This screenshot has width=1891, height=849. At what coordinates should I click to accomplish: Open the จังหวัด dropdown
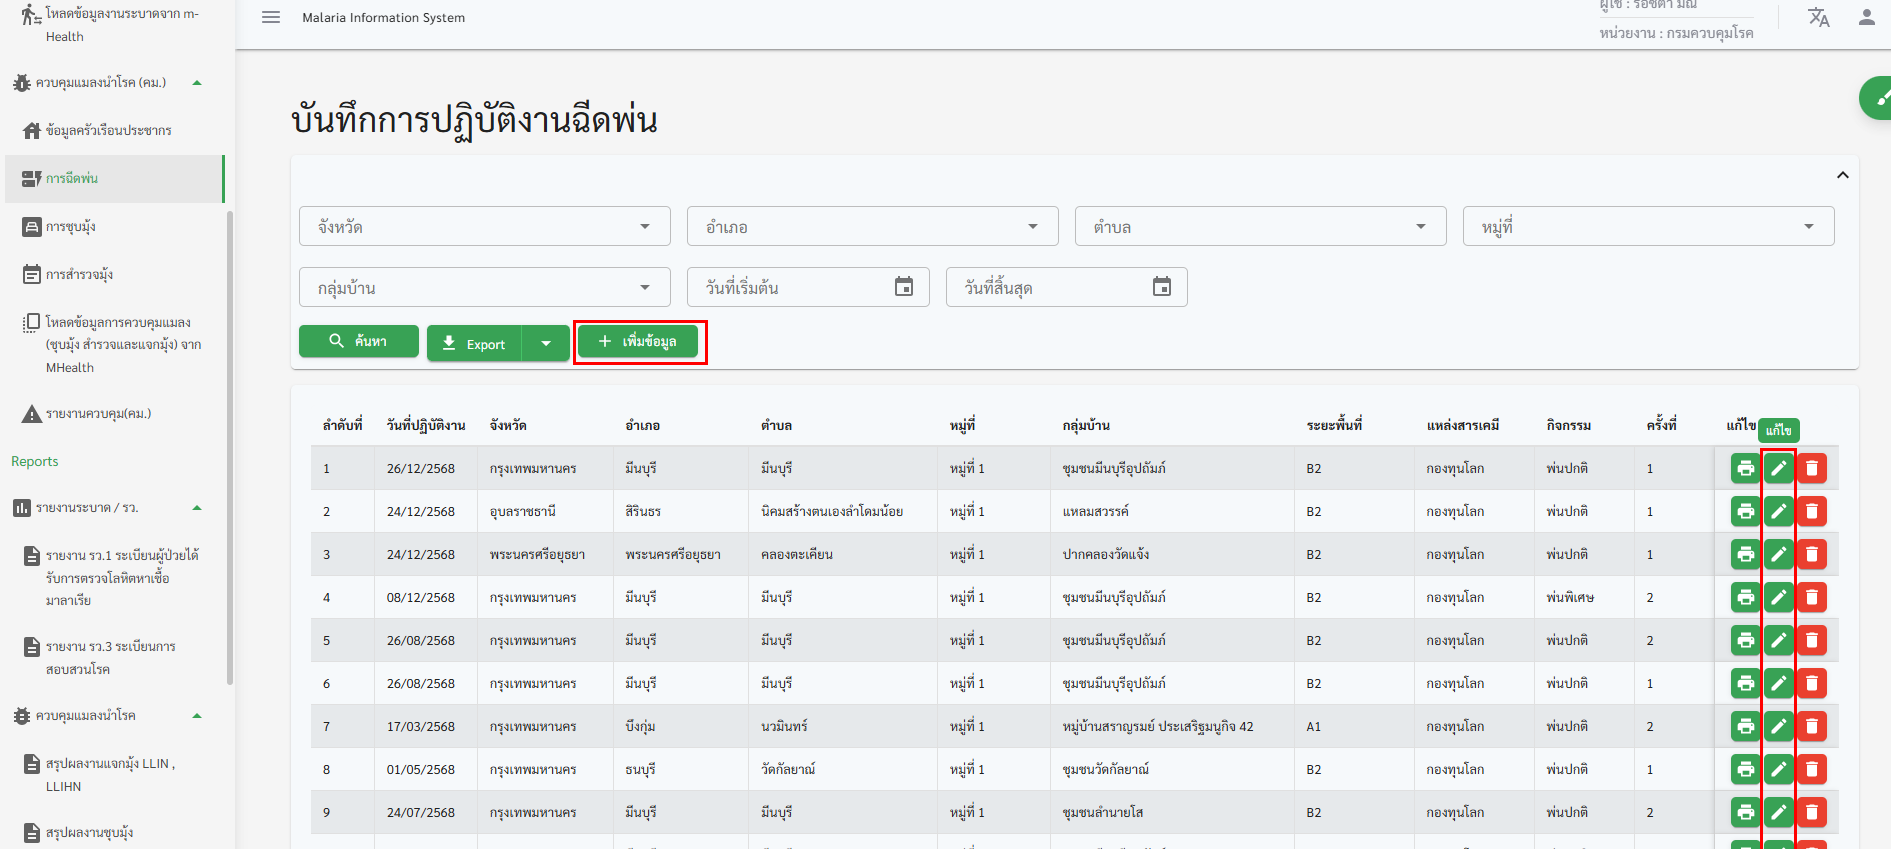coord(484,226)
